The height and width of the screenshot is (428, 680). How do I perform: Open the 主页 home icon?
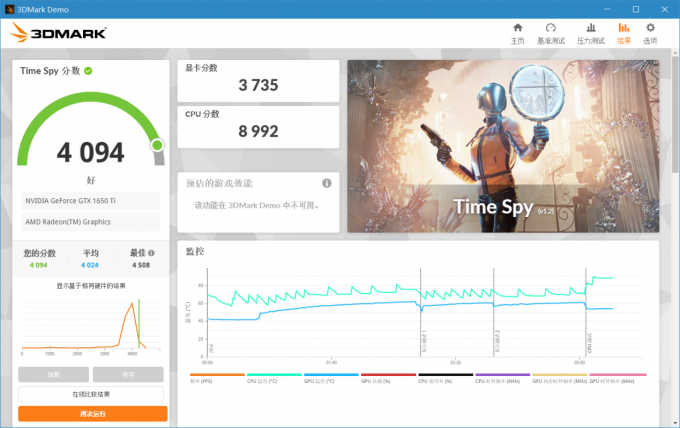(517, 33)
